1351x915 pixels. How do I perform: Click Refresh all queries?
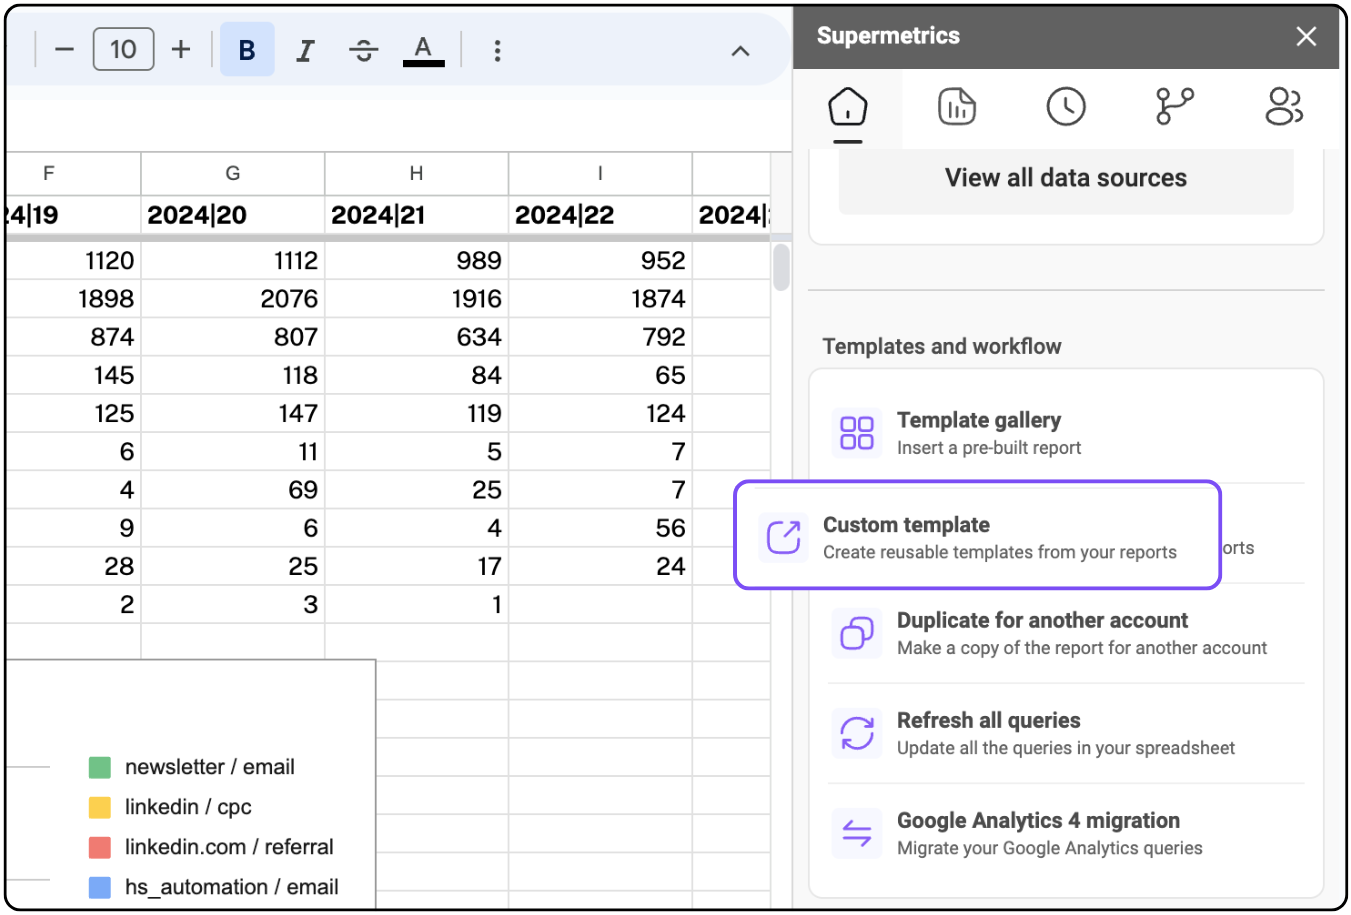988,733
